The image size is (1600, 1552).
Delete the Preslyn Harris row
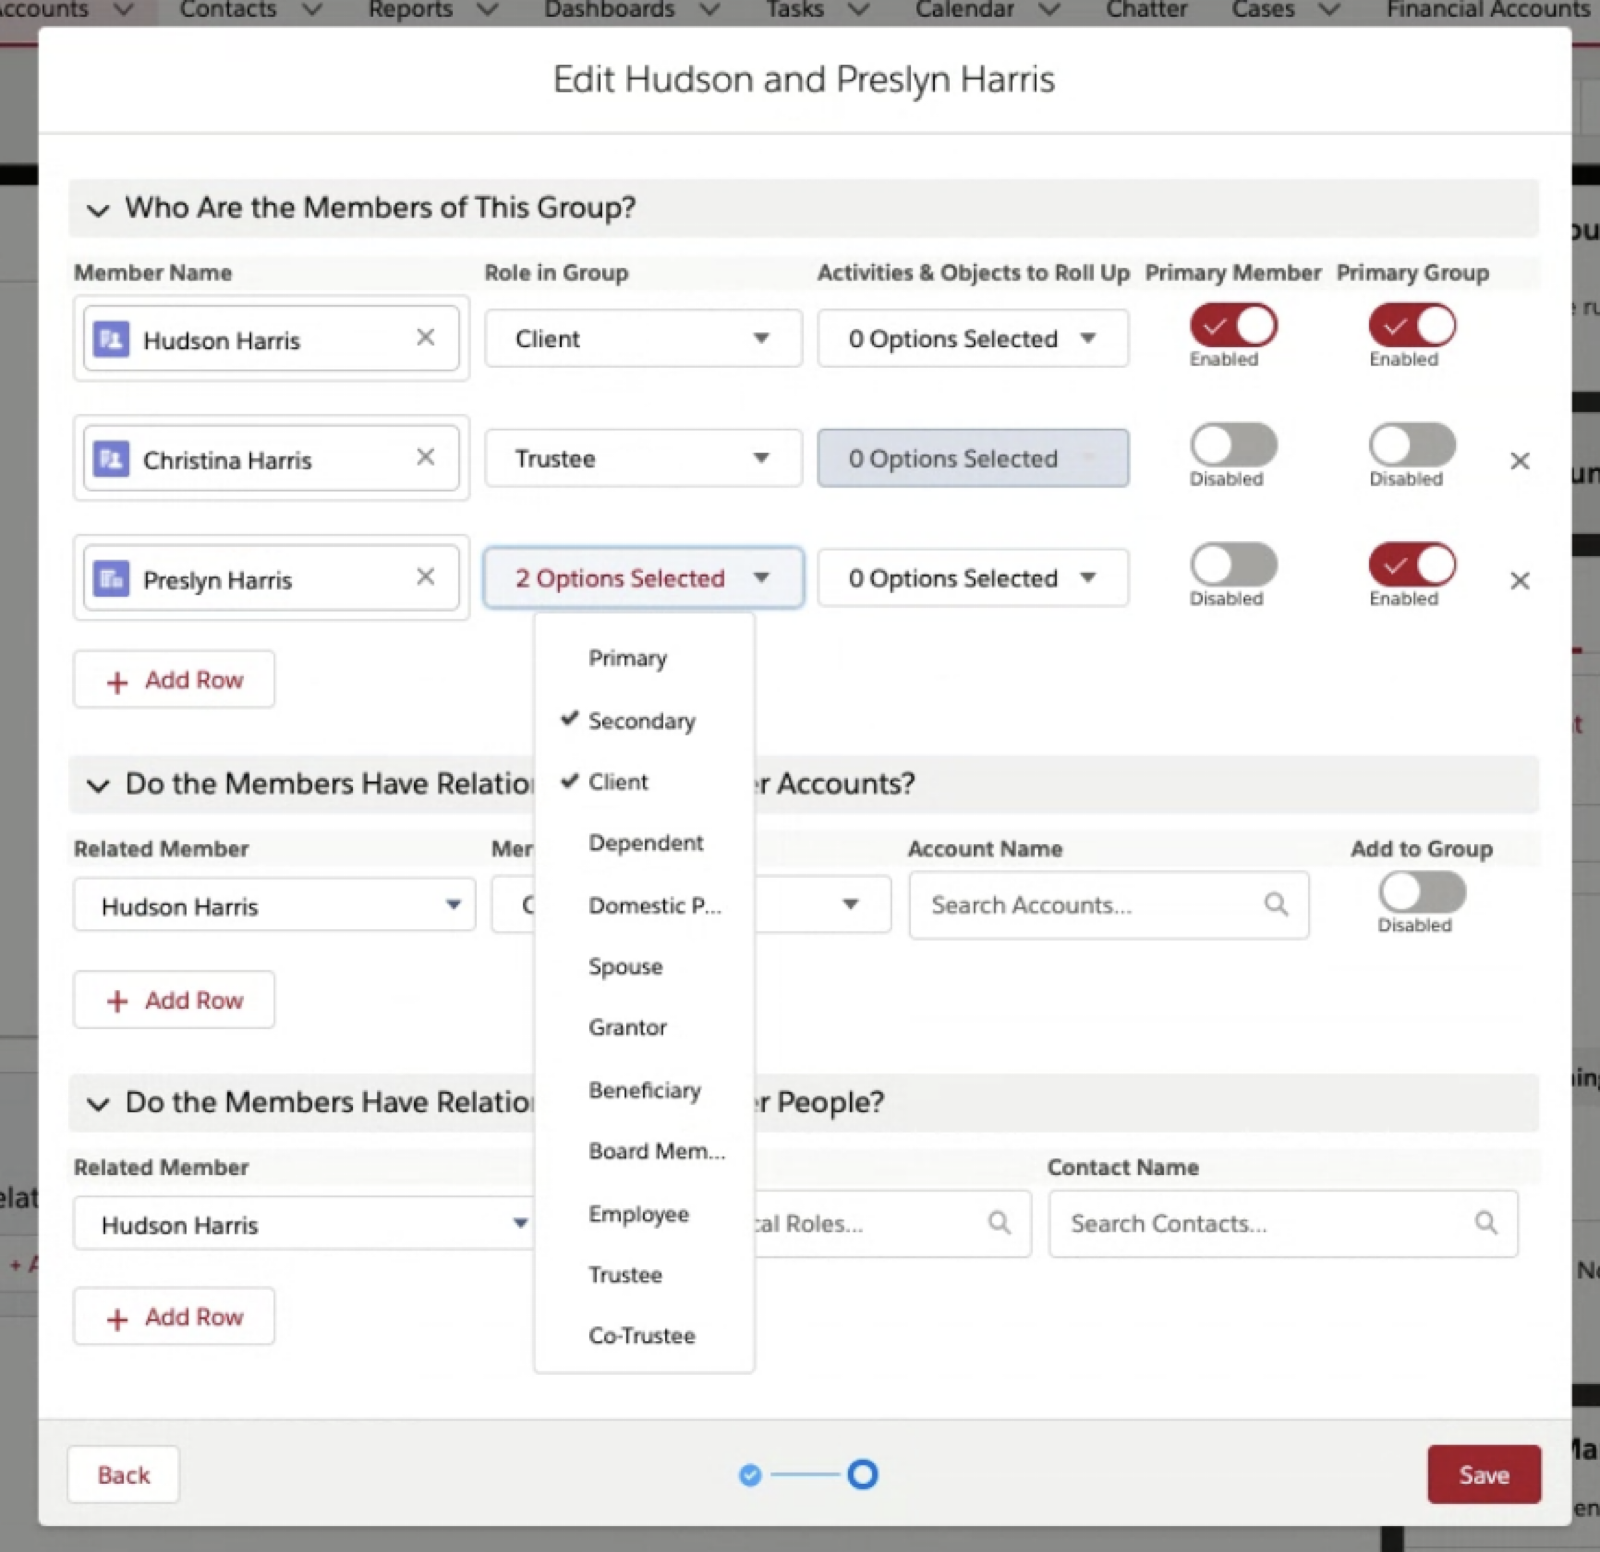pyautogui.click(x=1519, y=581)
